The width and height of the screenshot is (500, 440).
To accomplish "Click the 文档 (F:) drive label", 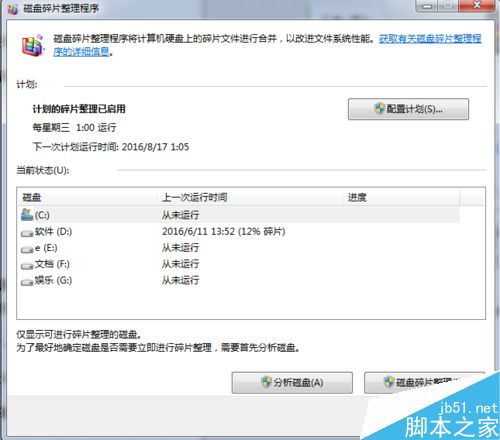I will [x=52, y=264].
